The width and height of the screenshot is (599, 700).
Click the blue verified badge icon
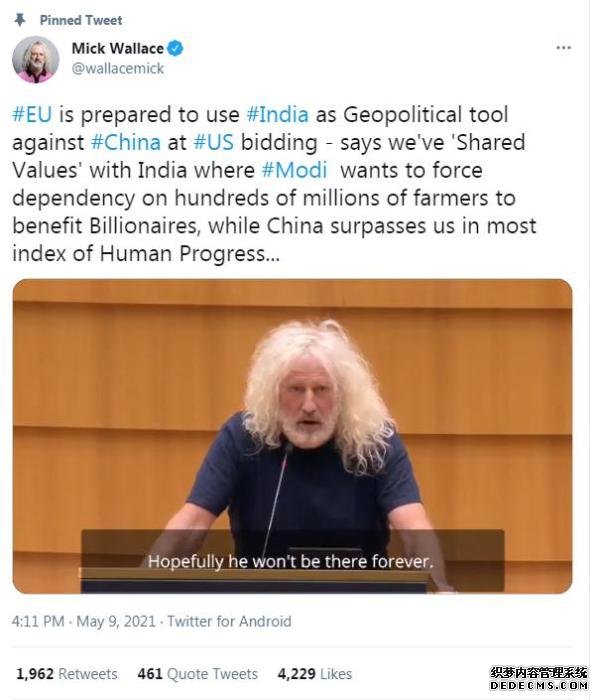[x=175, y=48]
